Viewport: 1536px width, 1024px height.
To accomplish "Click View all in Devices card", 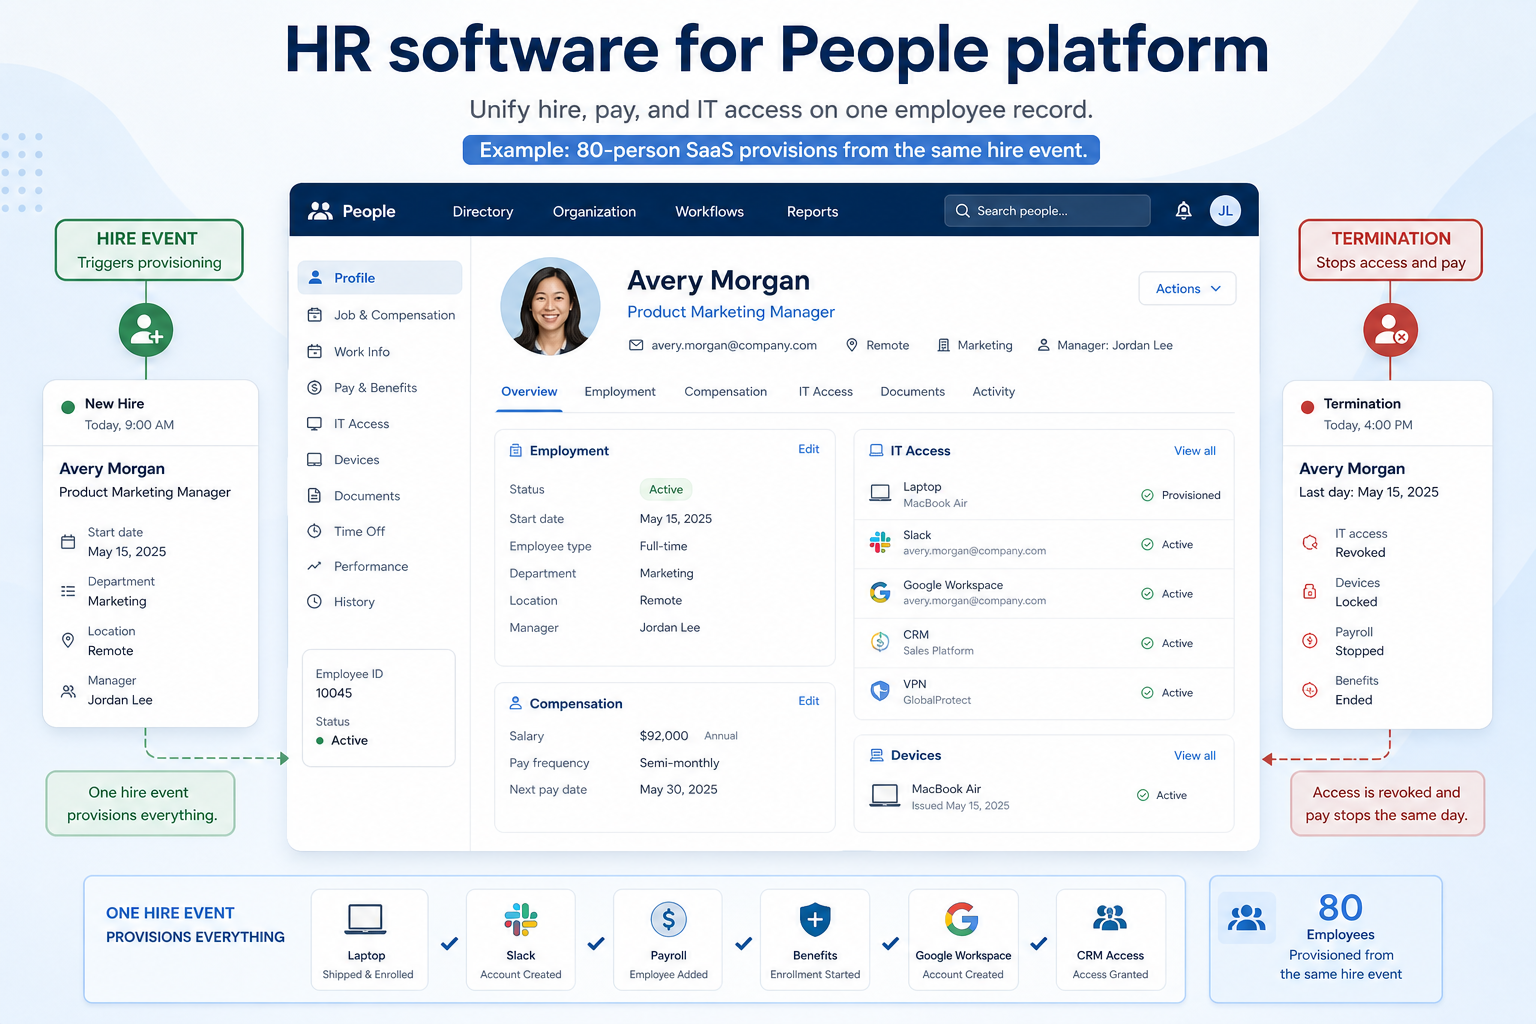I will [1195, 756].
